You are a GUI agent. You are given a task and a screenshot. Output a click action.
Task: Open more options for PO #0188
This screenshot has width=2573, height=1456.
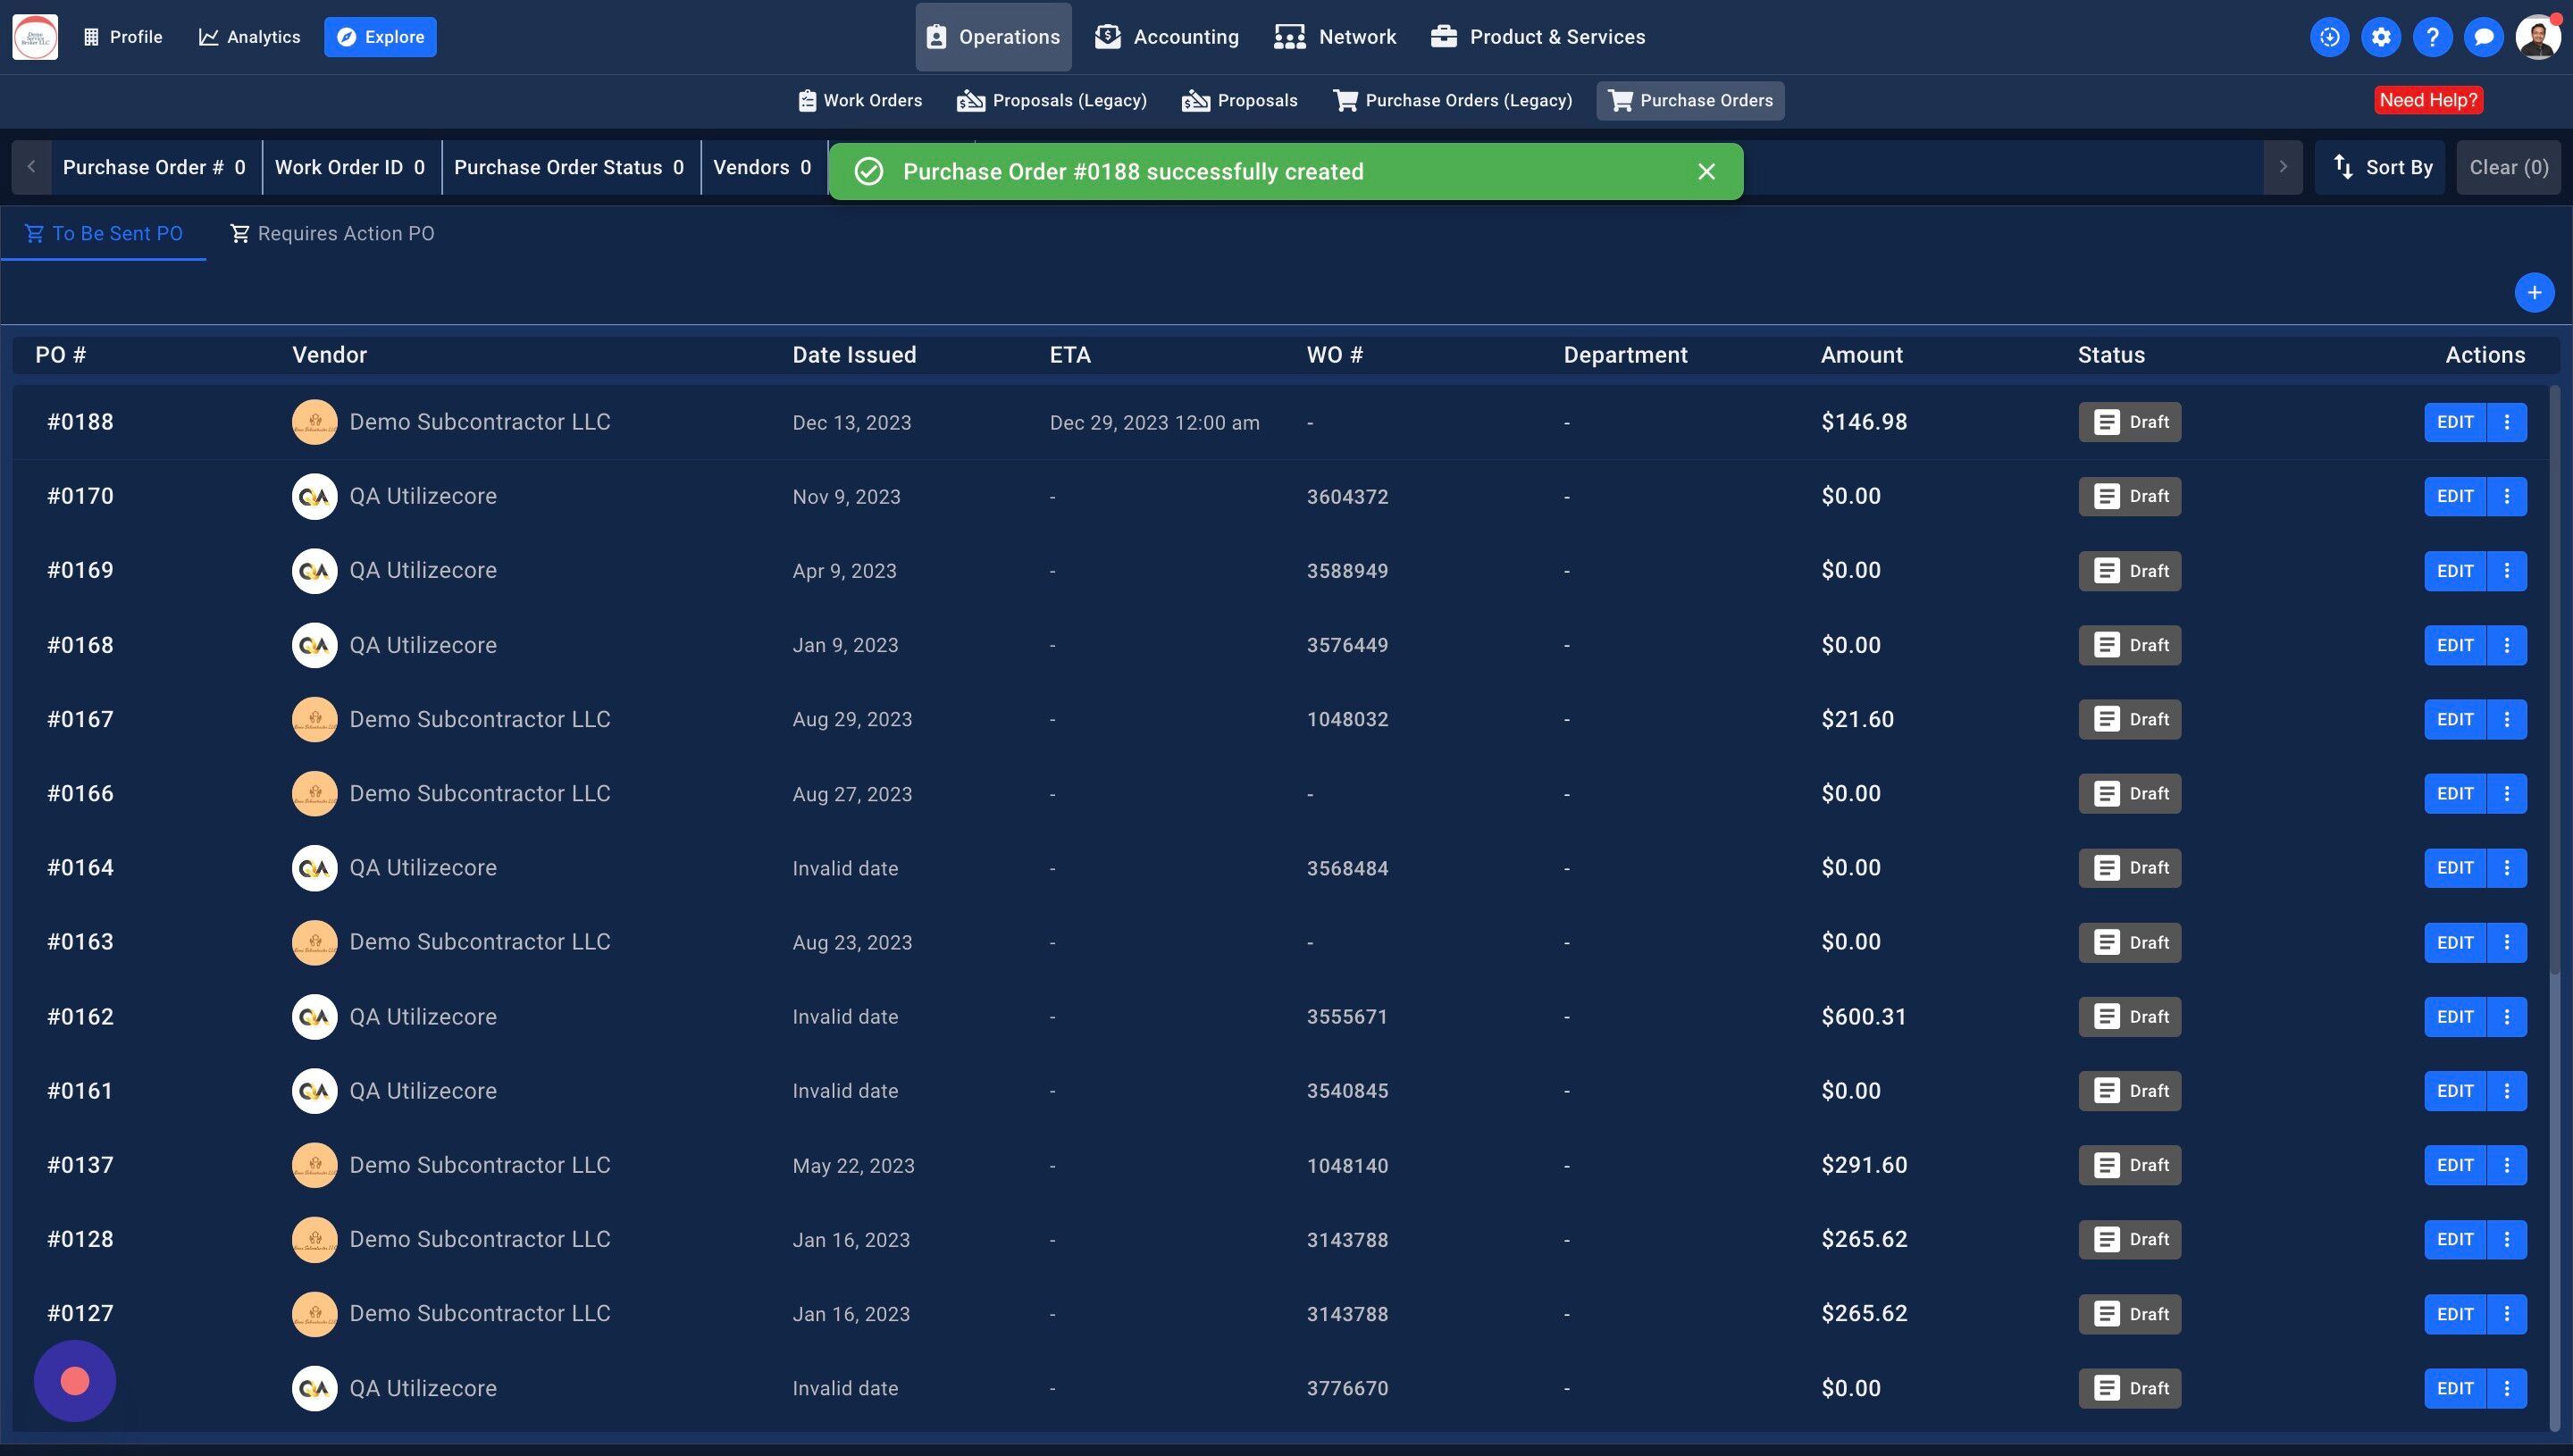2506,422
